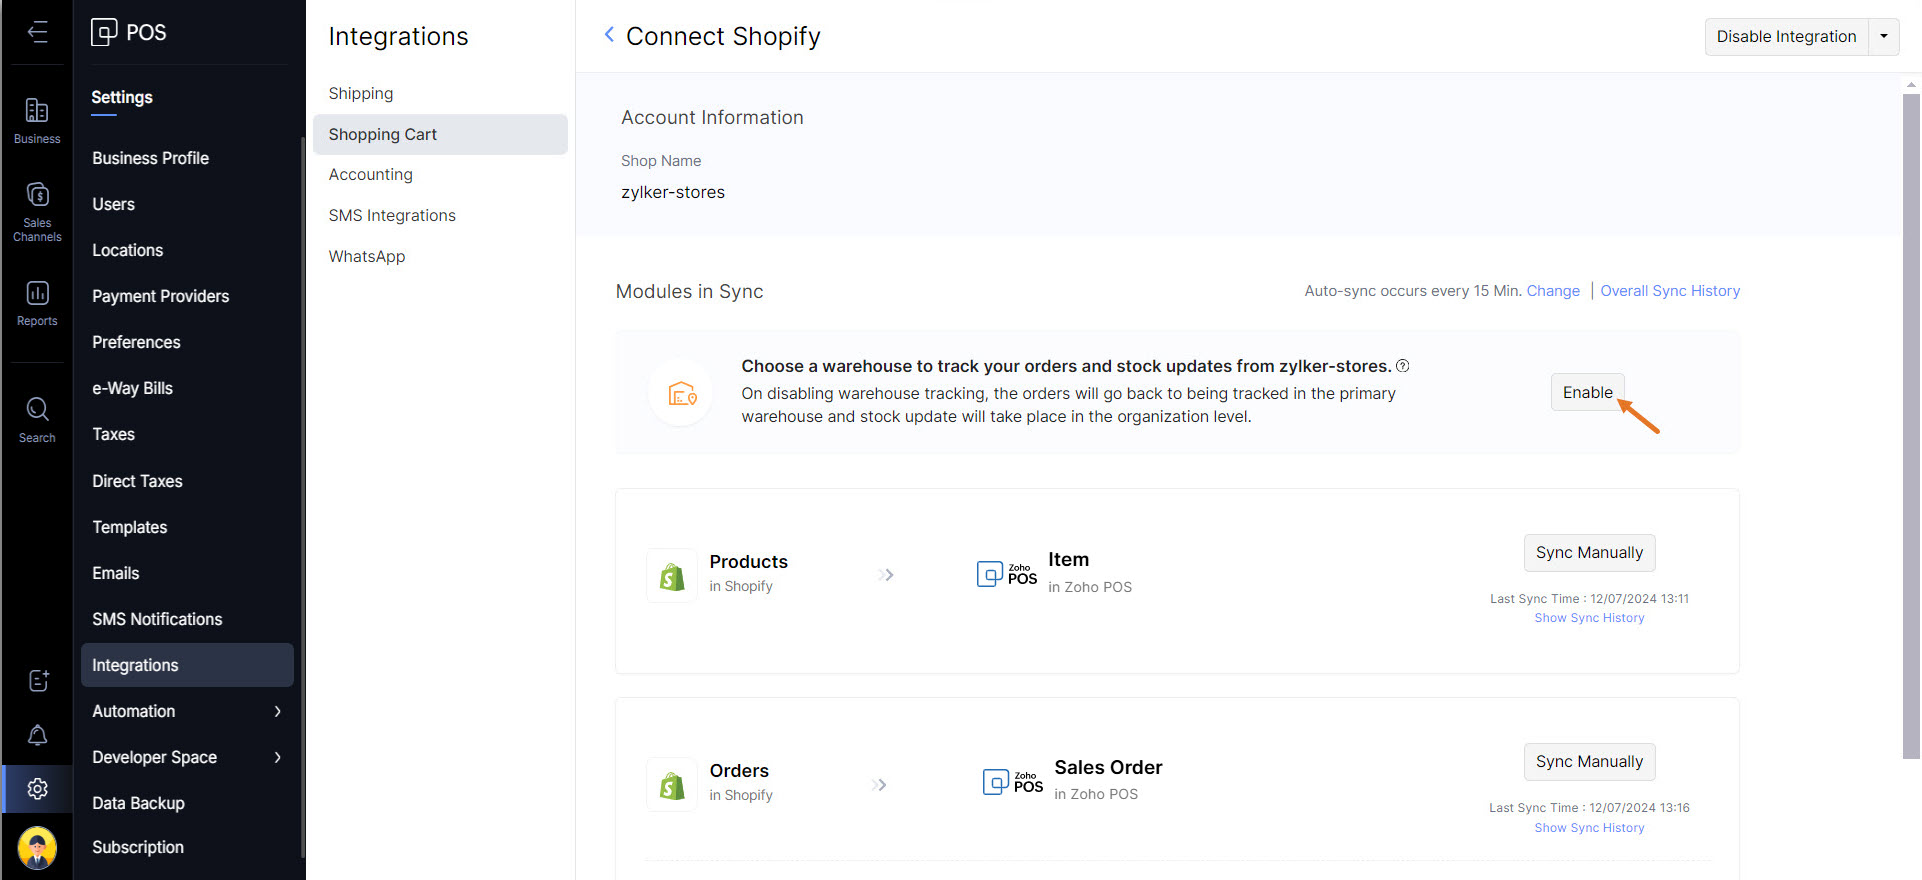Open the SMS Integrations category
1922x880 pixels.
(x=391, y=215)
